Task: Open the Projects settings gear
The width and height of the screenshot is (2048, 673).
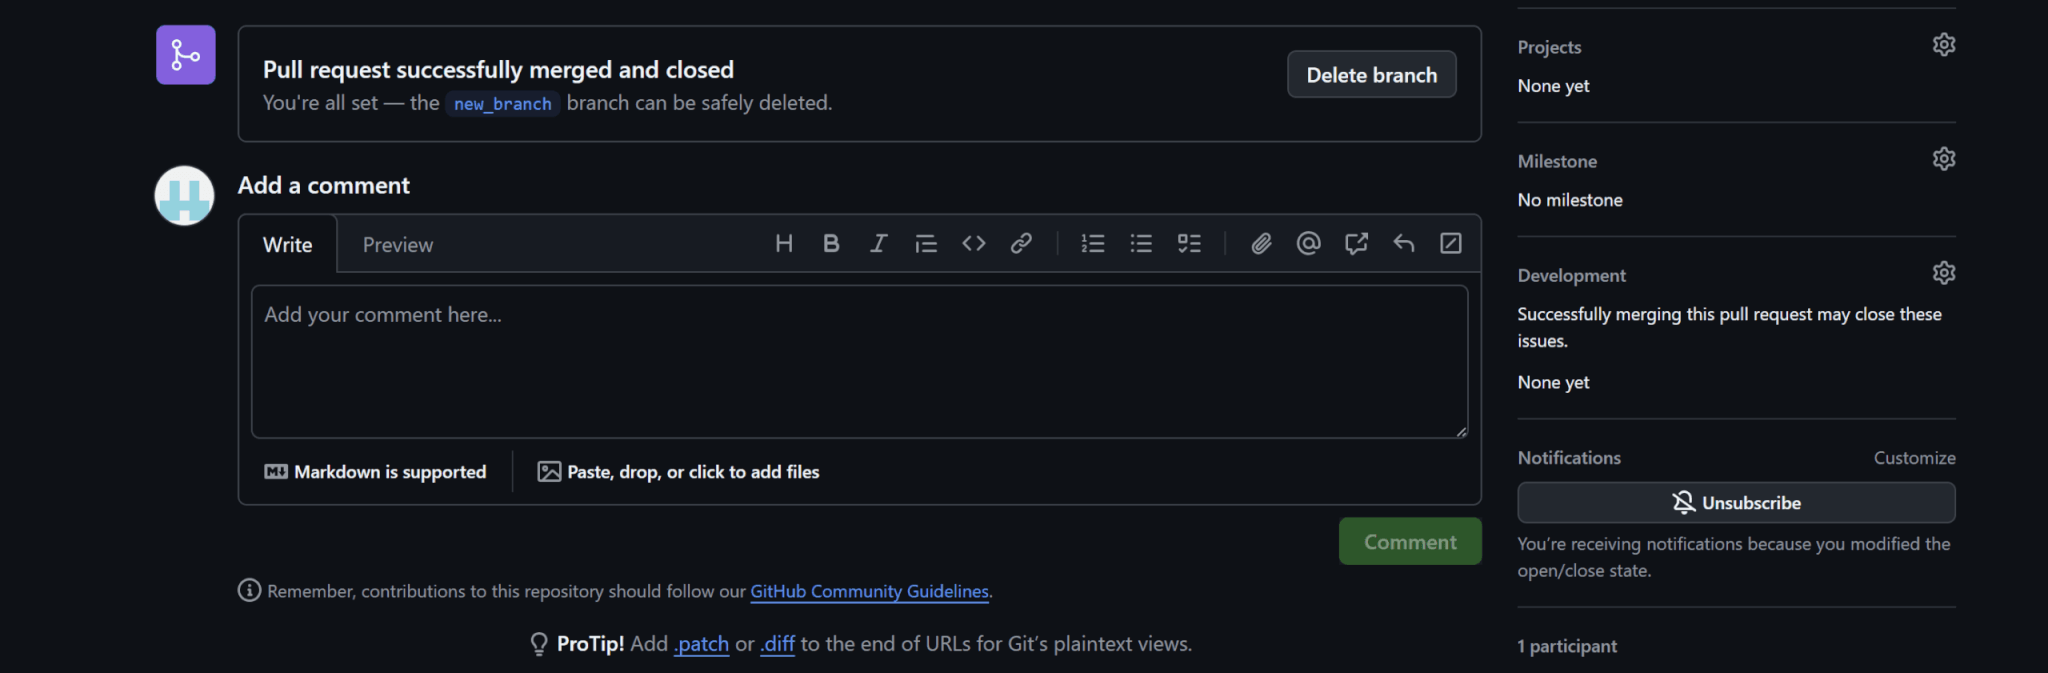Action: click(1943, 45)
